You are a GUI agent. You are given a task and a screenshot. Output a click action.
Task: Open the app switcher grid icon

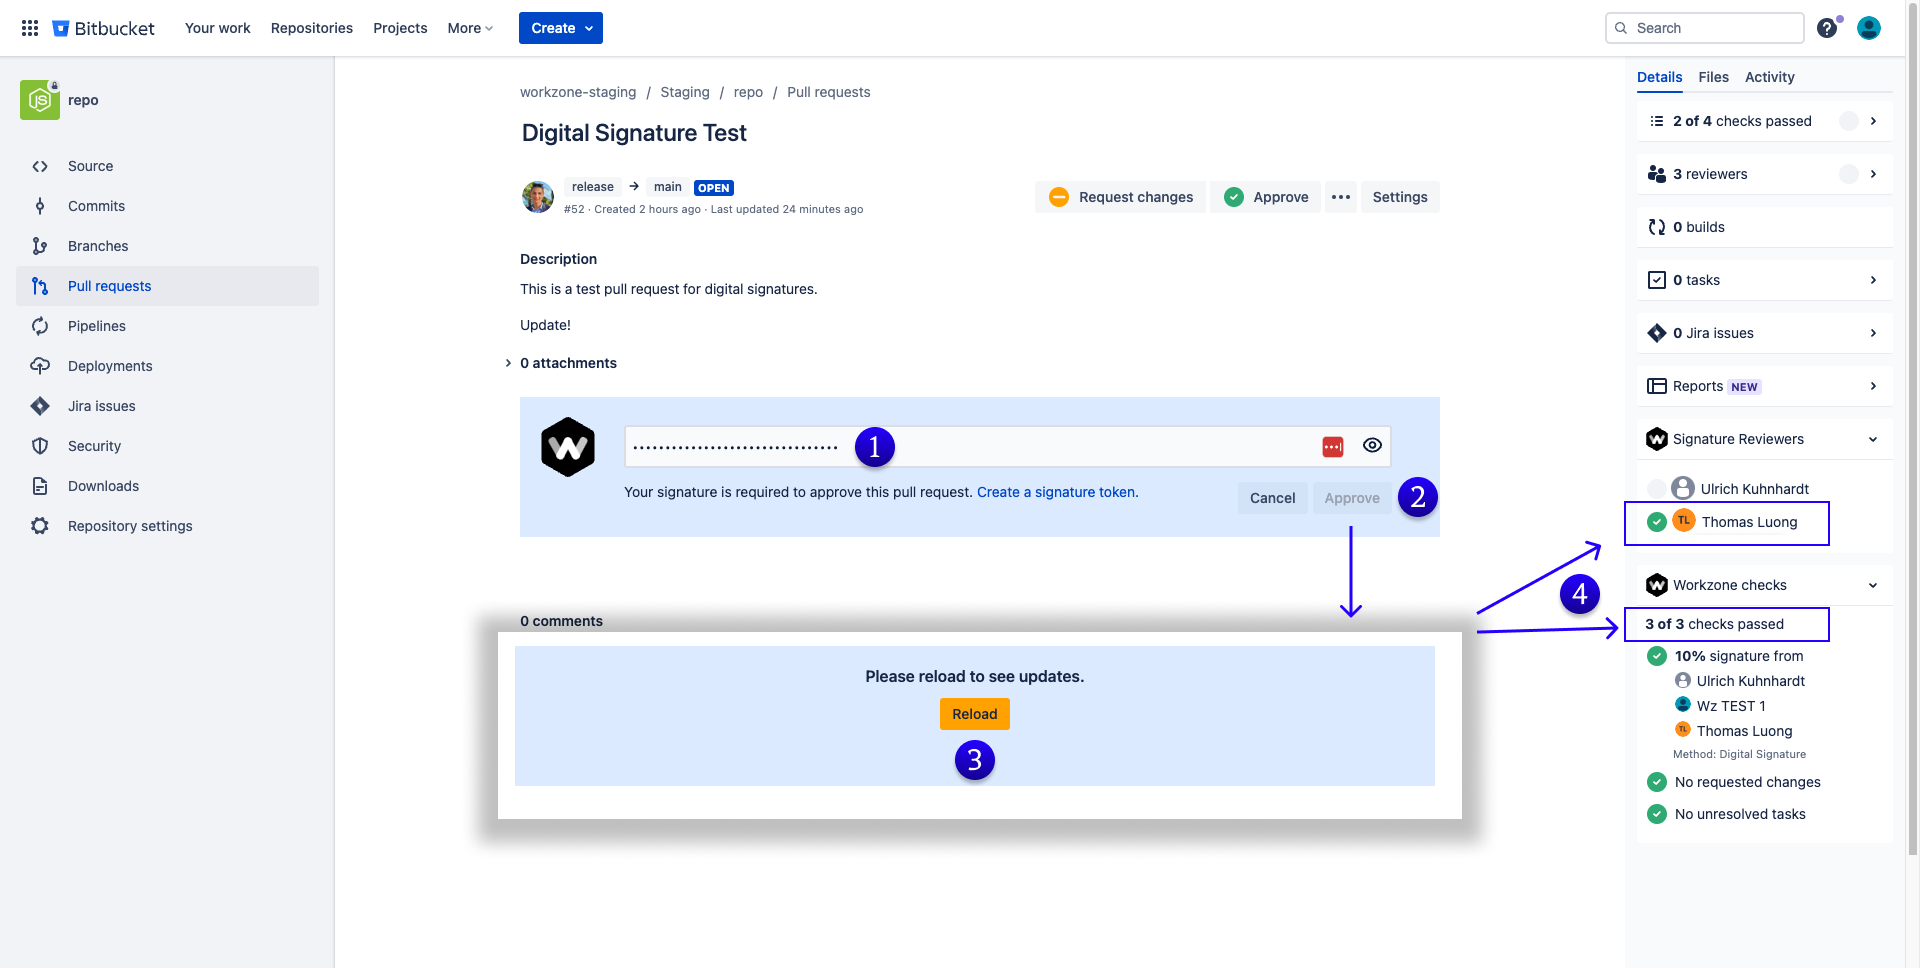point(29,27)
